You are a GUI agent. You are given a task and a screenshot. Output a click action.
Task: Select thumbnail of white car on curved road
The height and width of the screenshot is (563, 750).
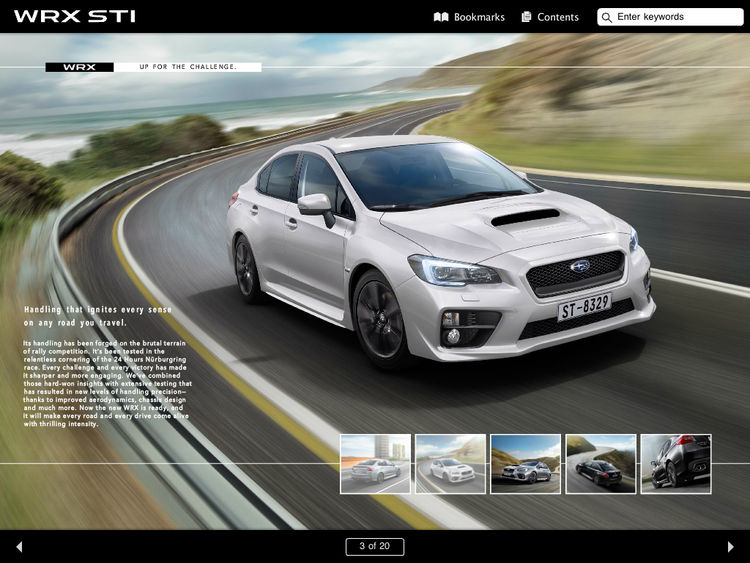(x=450, y=464)
